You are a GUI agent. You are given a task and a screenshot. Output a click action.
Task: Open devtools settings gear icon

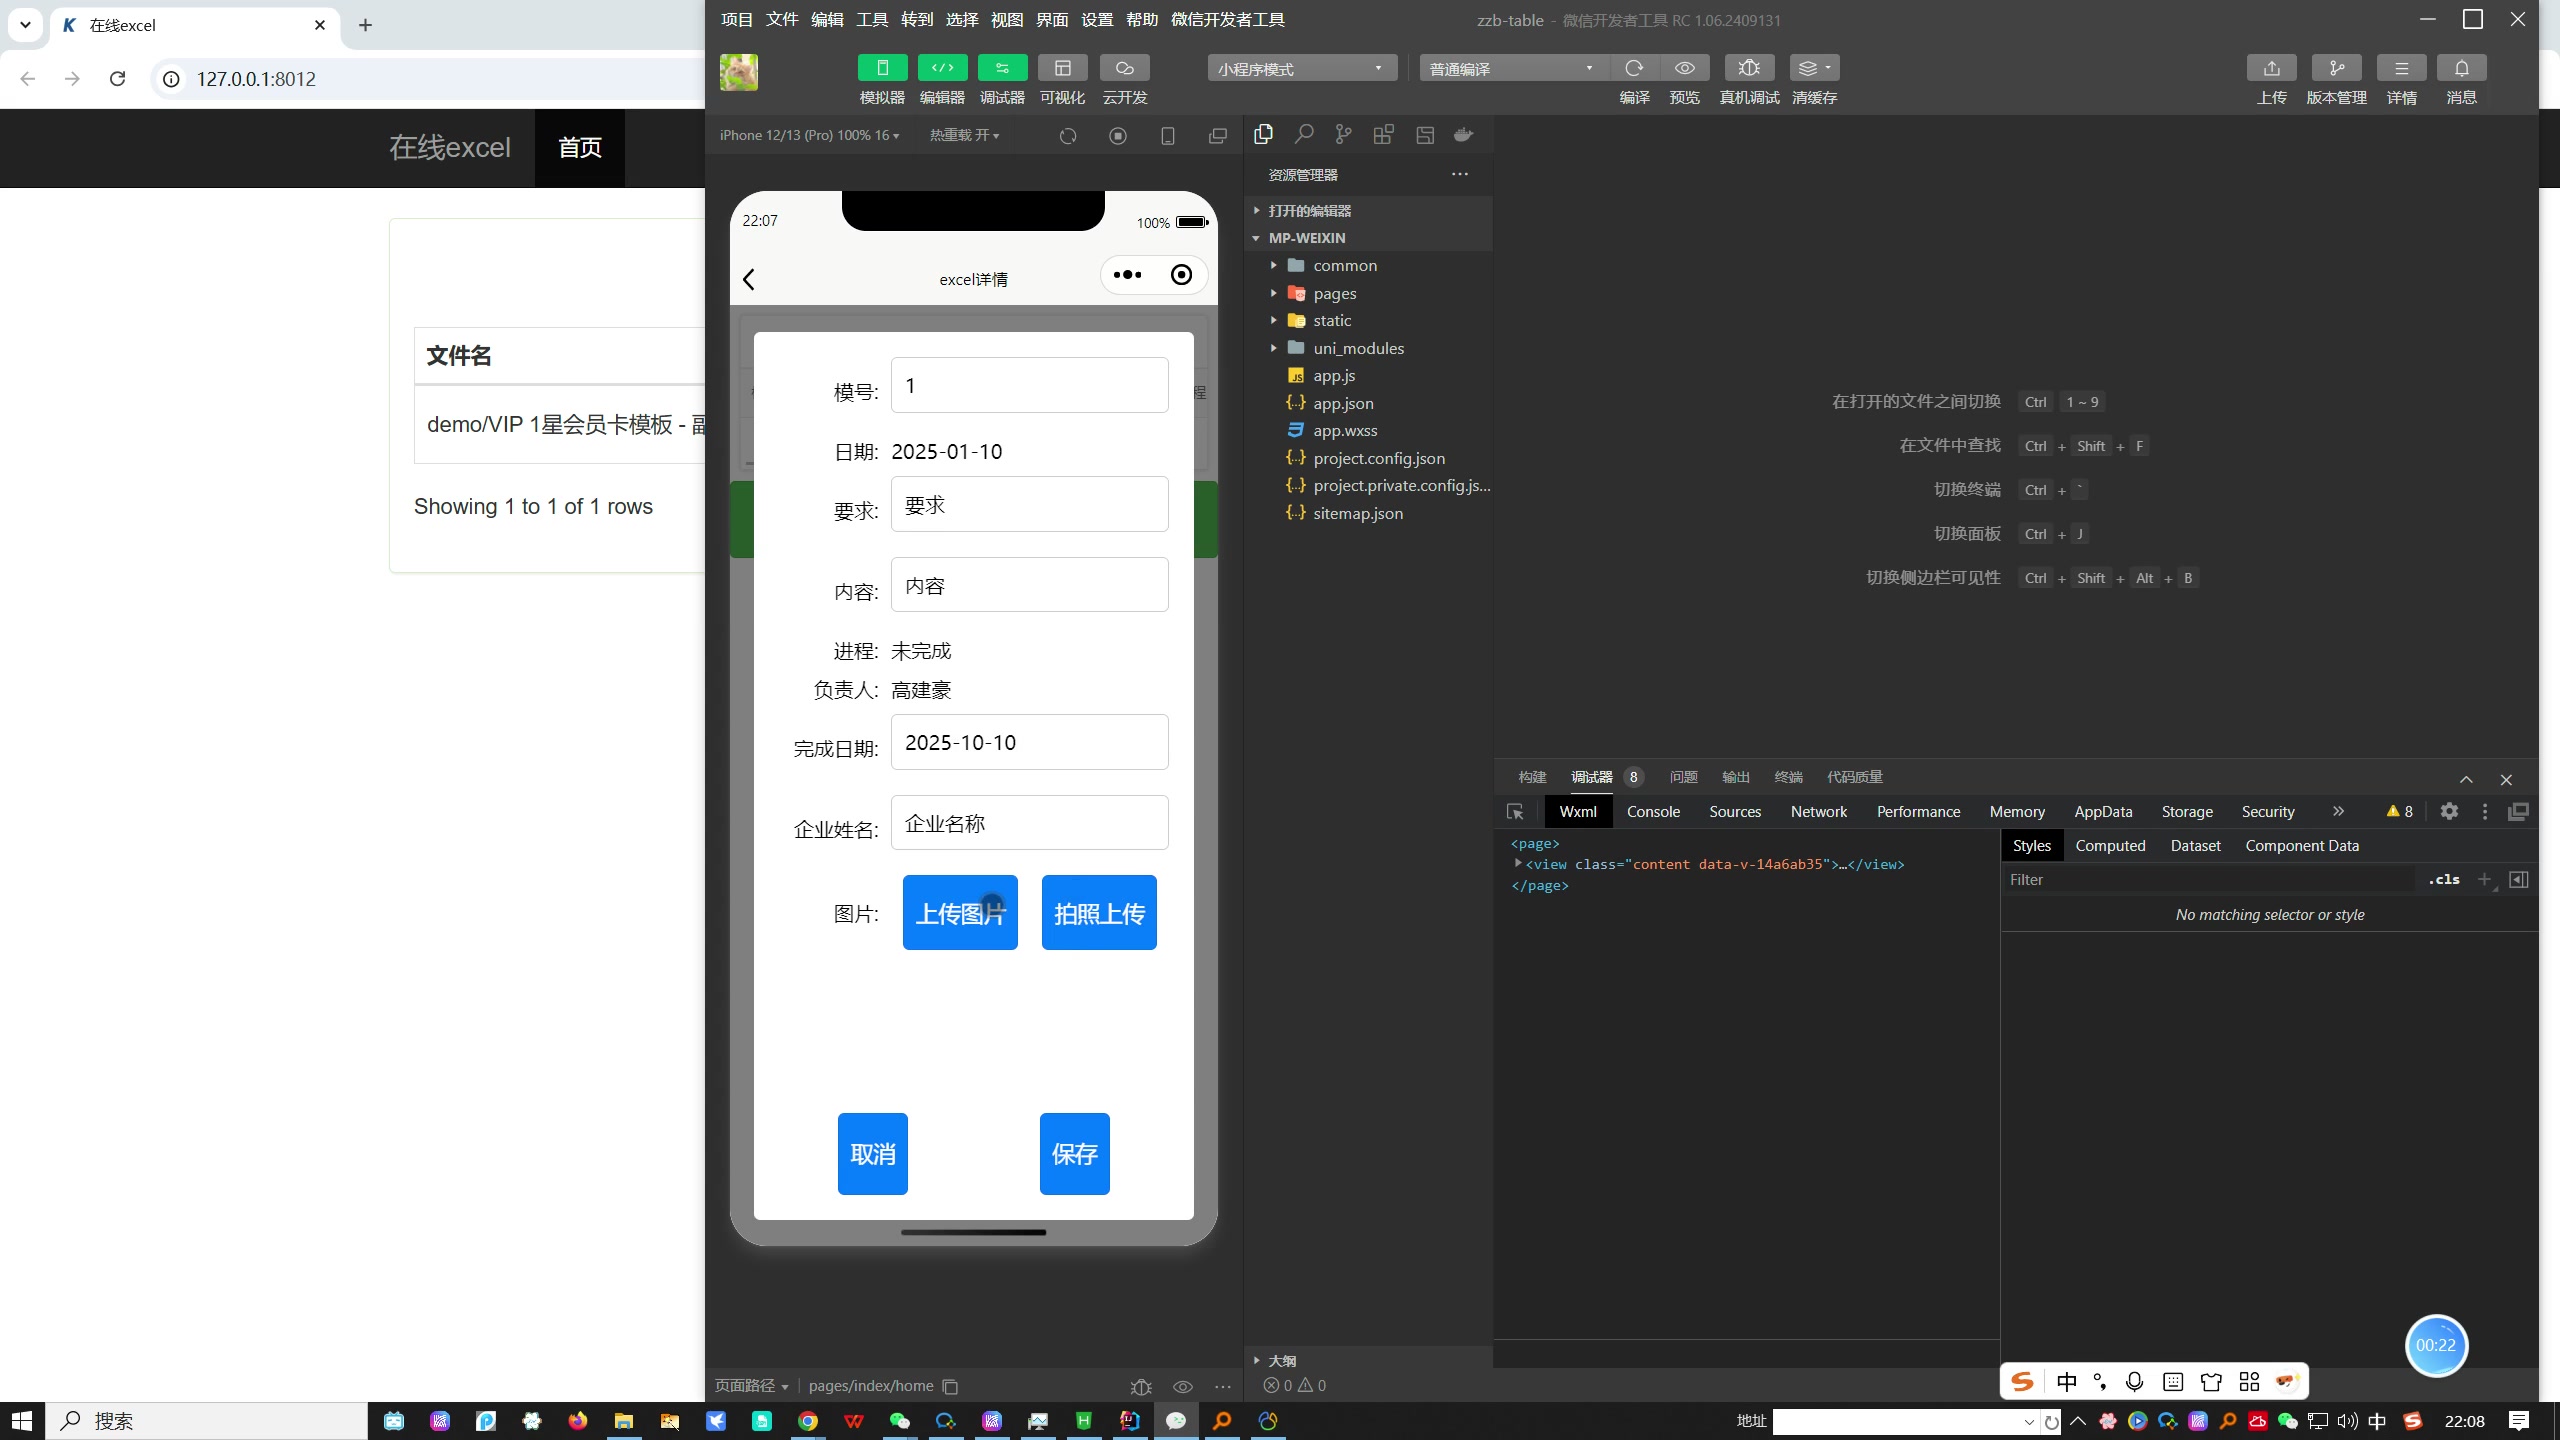pyautogui.click(x=2449, y=811)
